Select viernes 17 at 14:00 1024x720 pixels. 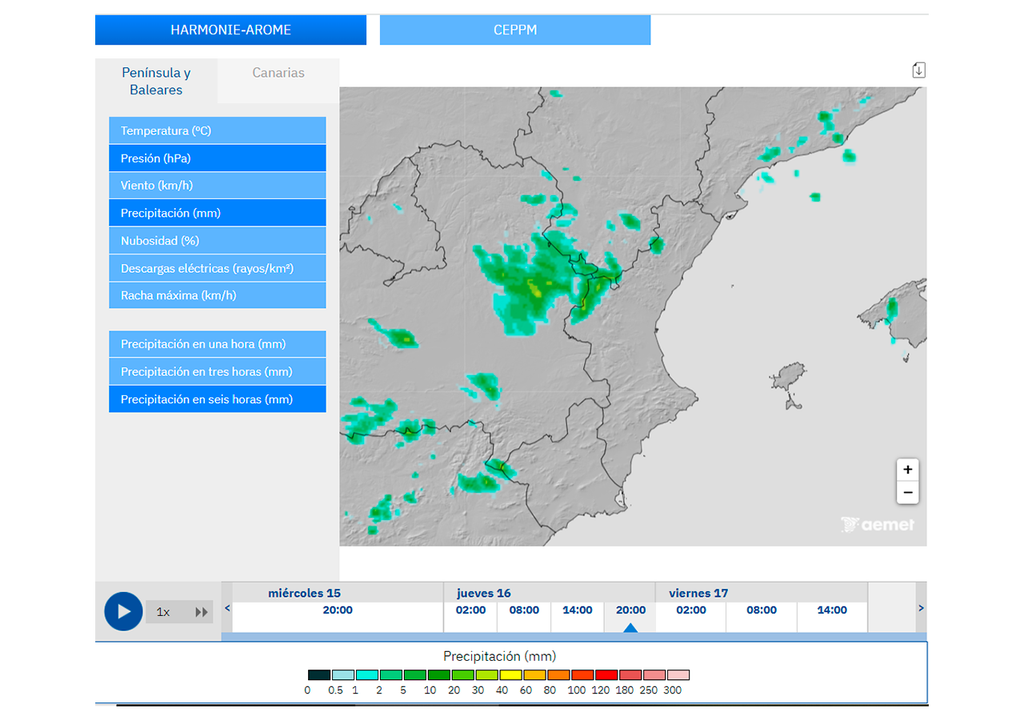point(831,611)
